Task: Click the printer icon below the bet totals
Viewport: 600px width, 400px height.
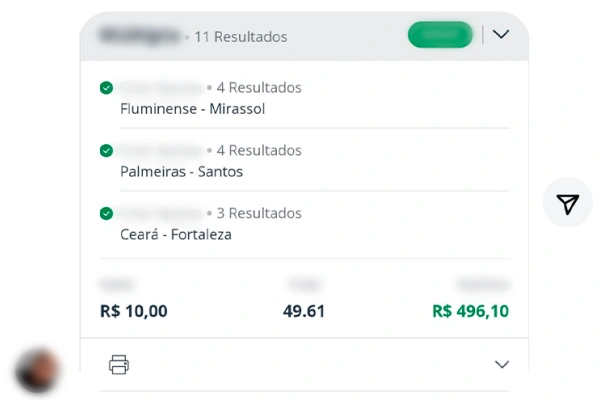Action: pos(119,364)
